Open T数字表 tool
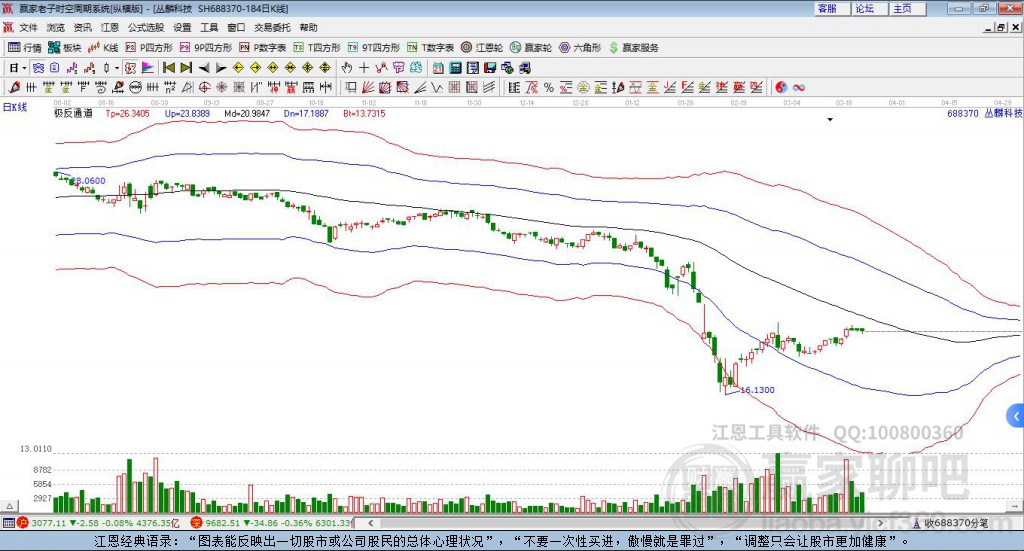This screenshot has height=551, width=1024. coord(430,48)
